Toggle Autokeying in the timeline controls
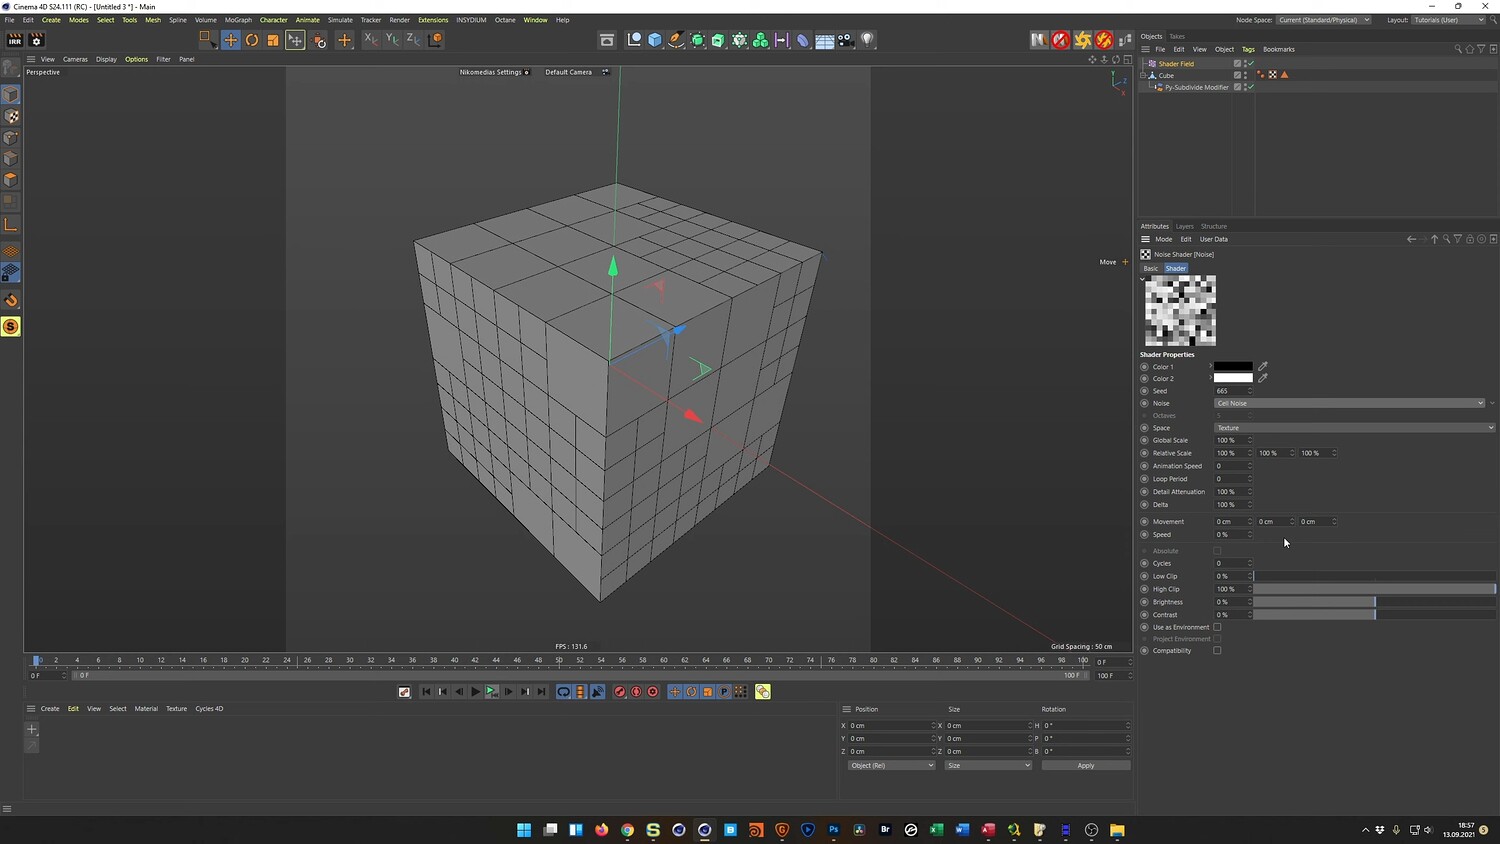1500x844 pixels. (x=637, y=692)
